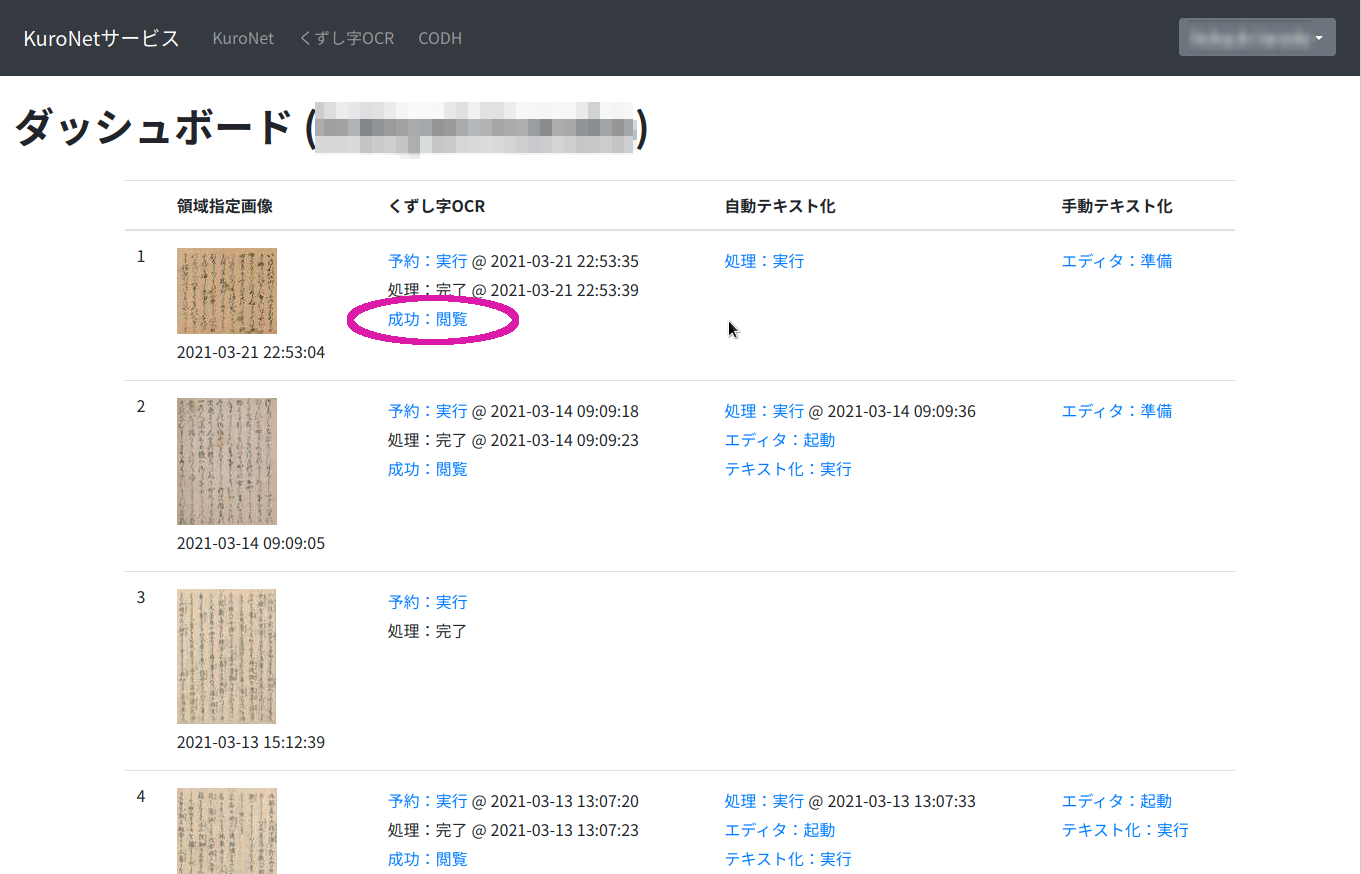Screen dimensions: 1361x874
Task: Open the くずし字OCR navigation menu item
Action: click(346, 38)
